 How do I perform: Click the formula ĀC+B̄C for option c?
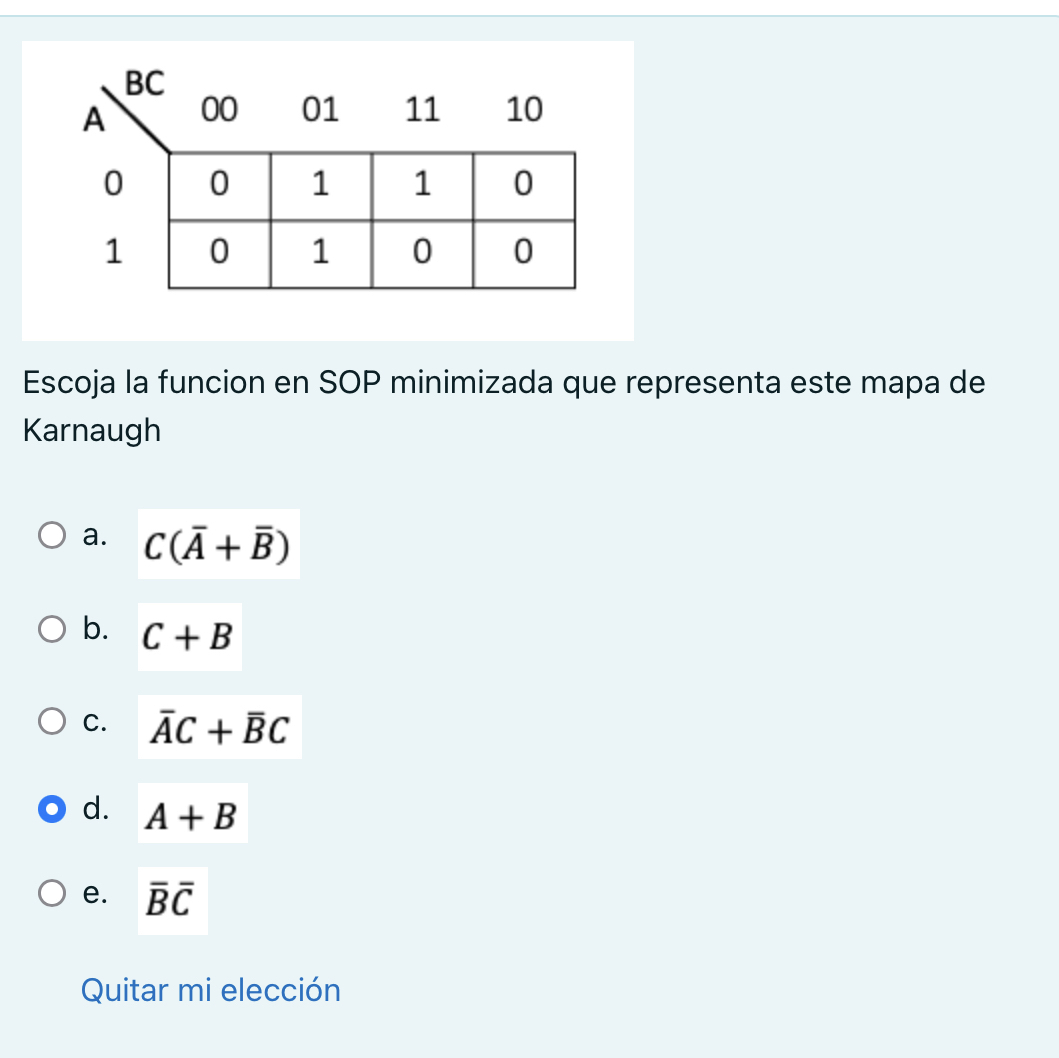point(220,729)
